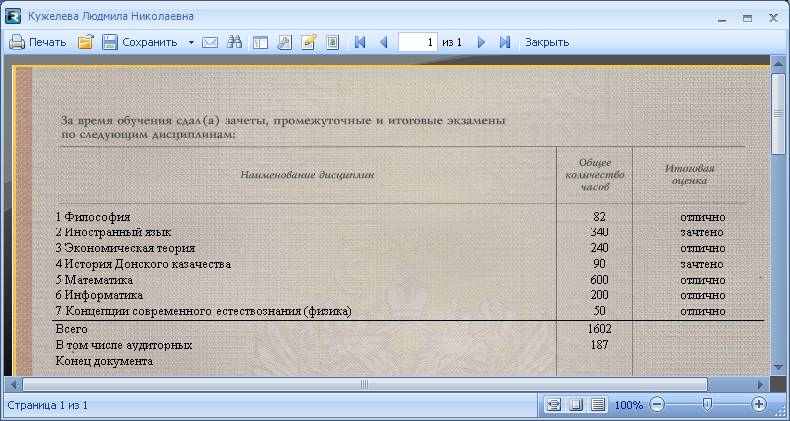The height and width of the screenshot is (421, 790).
Task: Click the "Всего" total row label
Action: 72,329
